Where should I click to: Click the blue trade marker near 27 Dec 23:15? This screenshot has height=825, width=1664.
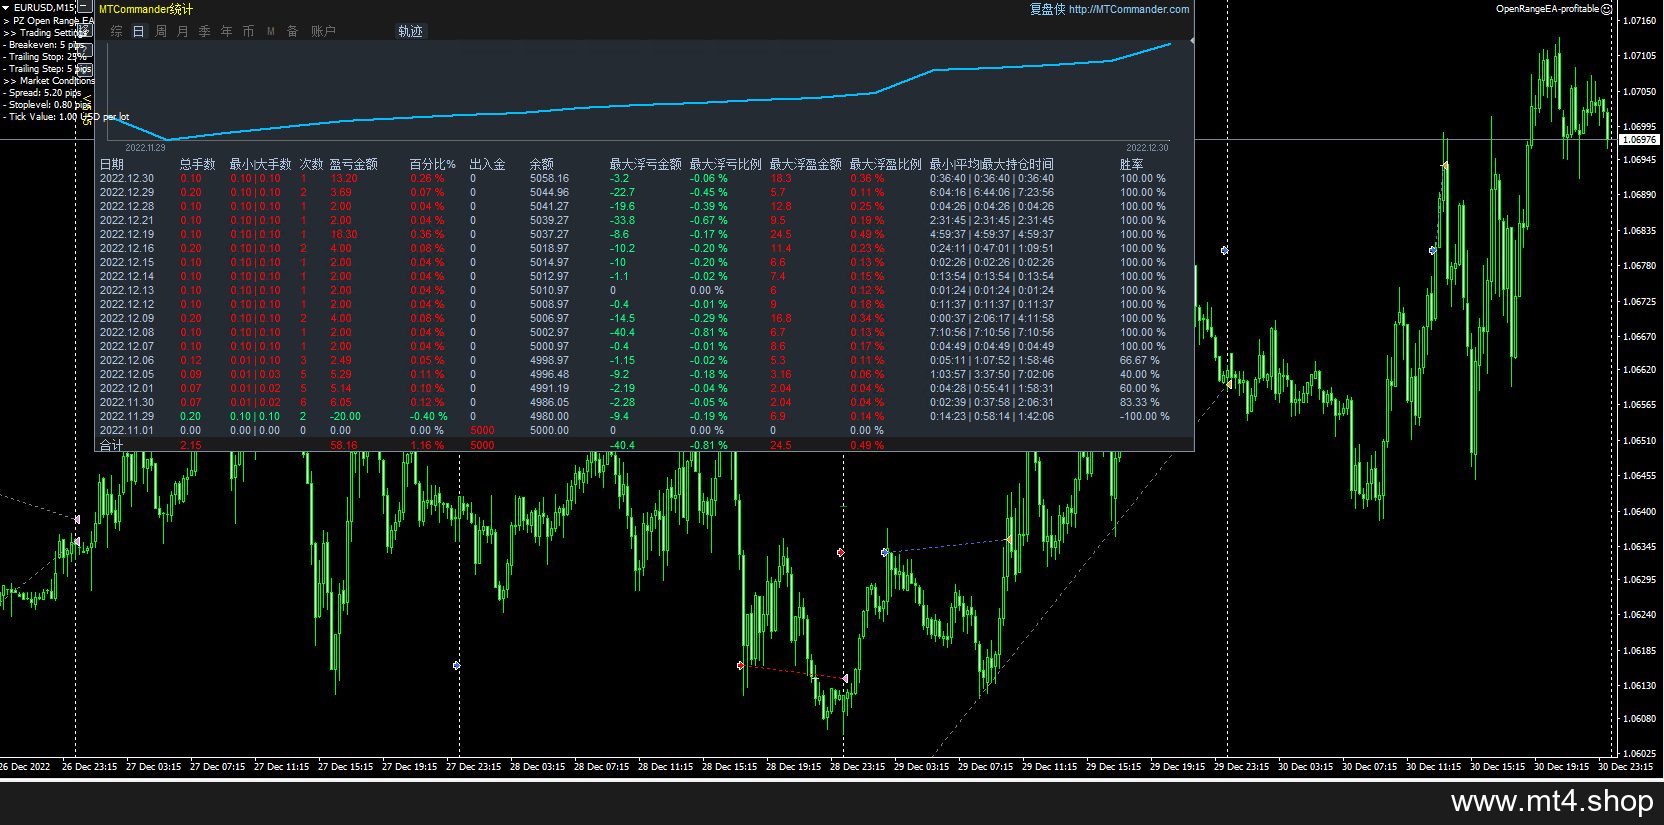pyautogui.click(x=457, y=665)
